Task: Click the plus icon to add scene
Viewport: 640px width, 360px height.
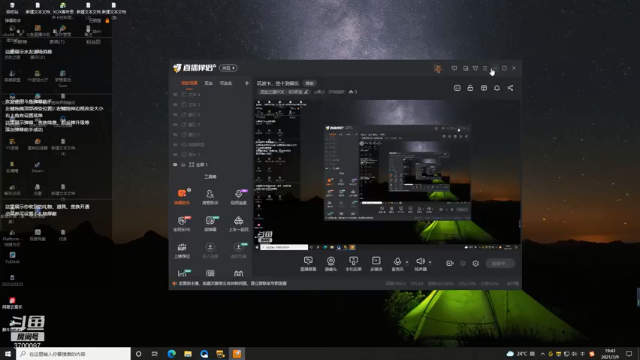Action: tap(247, 83)
